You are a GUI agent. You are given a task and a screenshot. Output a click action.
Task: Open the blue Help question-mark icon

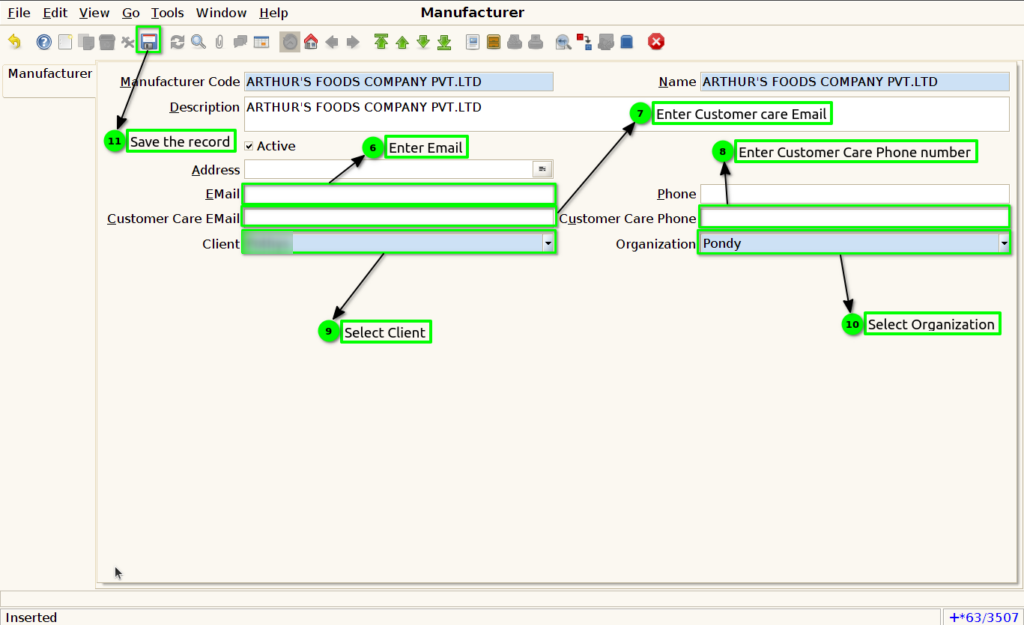[44, 42]
